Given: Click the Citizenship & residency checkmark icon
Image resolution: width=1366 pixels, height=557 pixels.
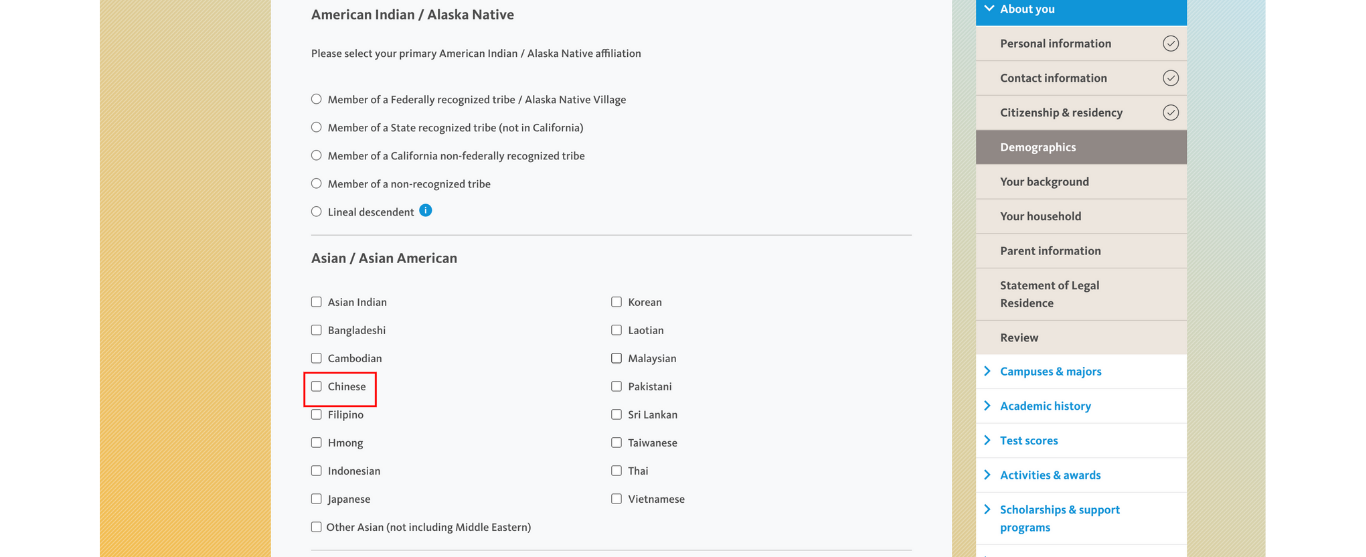Looking at the screenshot, I should (1170, 113).
